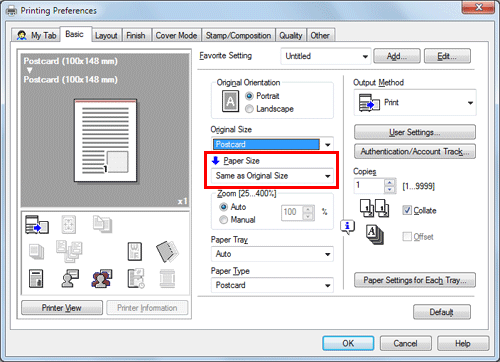
Task: Click the Output Method printer icon
Action: [369, 103]
